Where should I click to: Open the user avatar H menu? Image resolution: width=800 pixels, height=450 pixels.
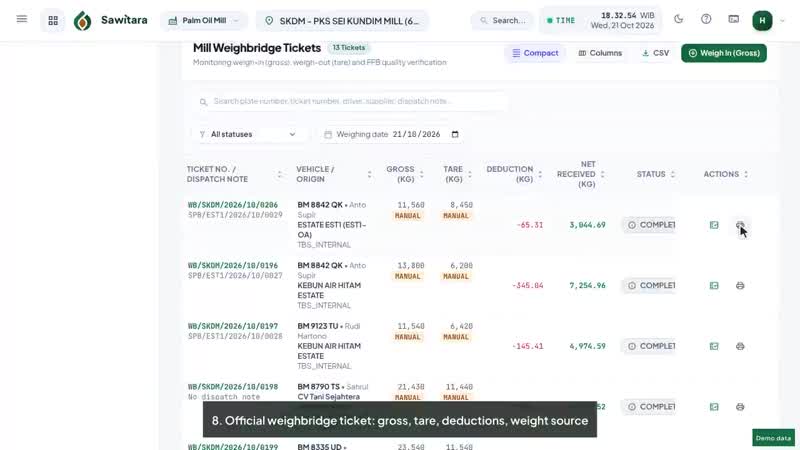pyautogui.click(x=762, y=20)
